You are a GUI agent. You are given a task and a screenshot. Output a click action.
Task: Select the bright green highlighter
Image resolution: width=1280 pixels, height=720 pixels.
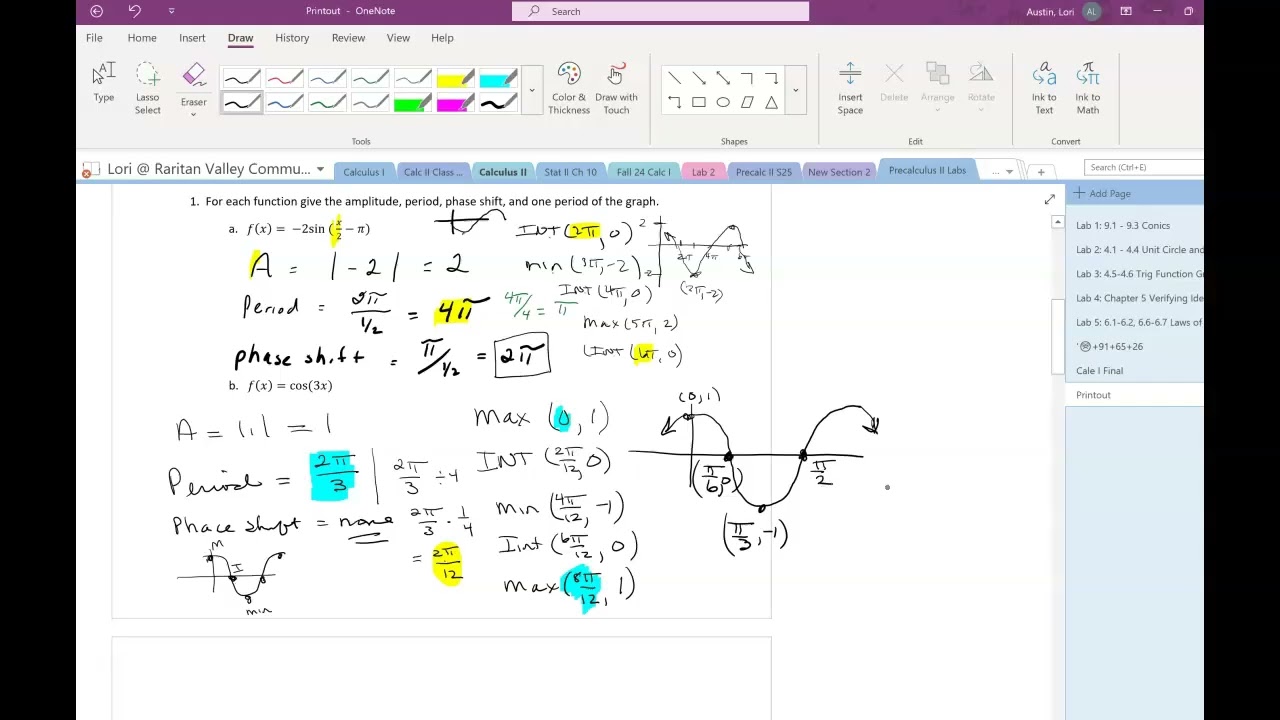413,103
